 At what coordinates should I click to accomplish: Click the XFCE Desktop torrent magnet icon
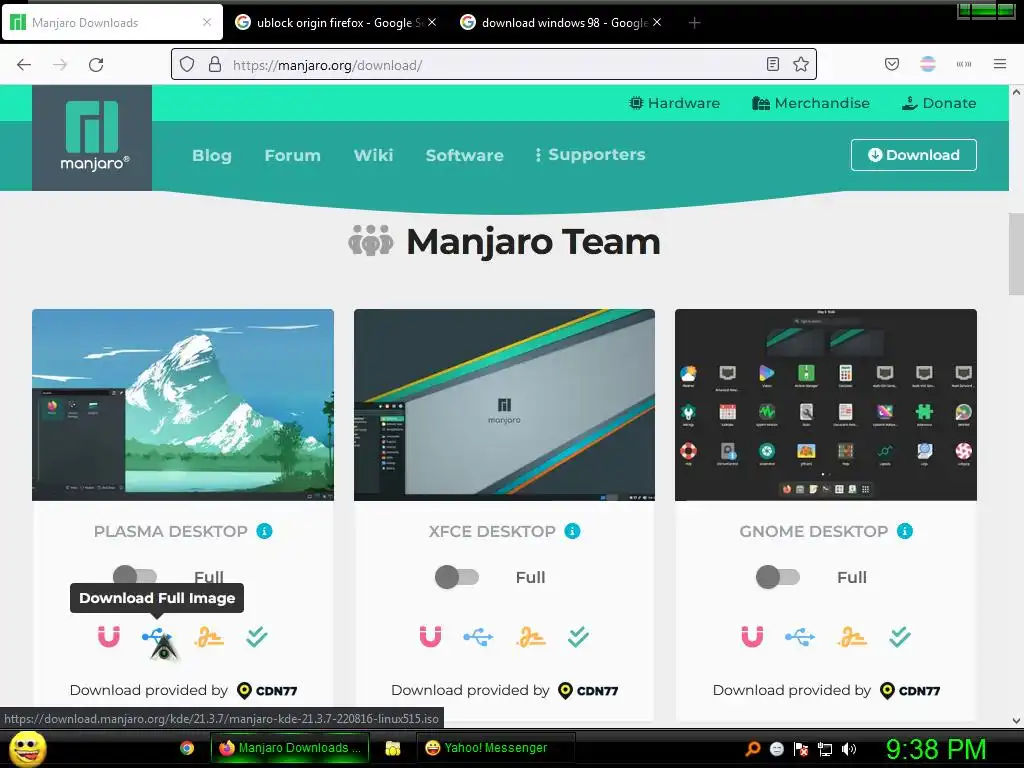[x=430, y=636]
